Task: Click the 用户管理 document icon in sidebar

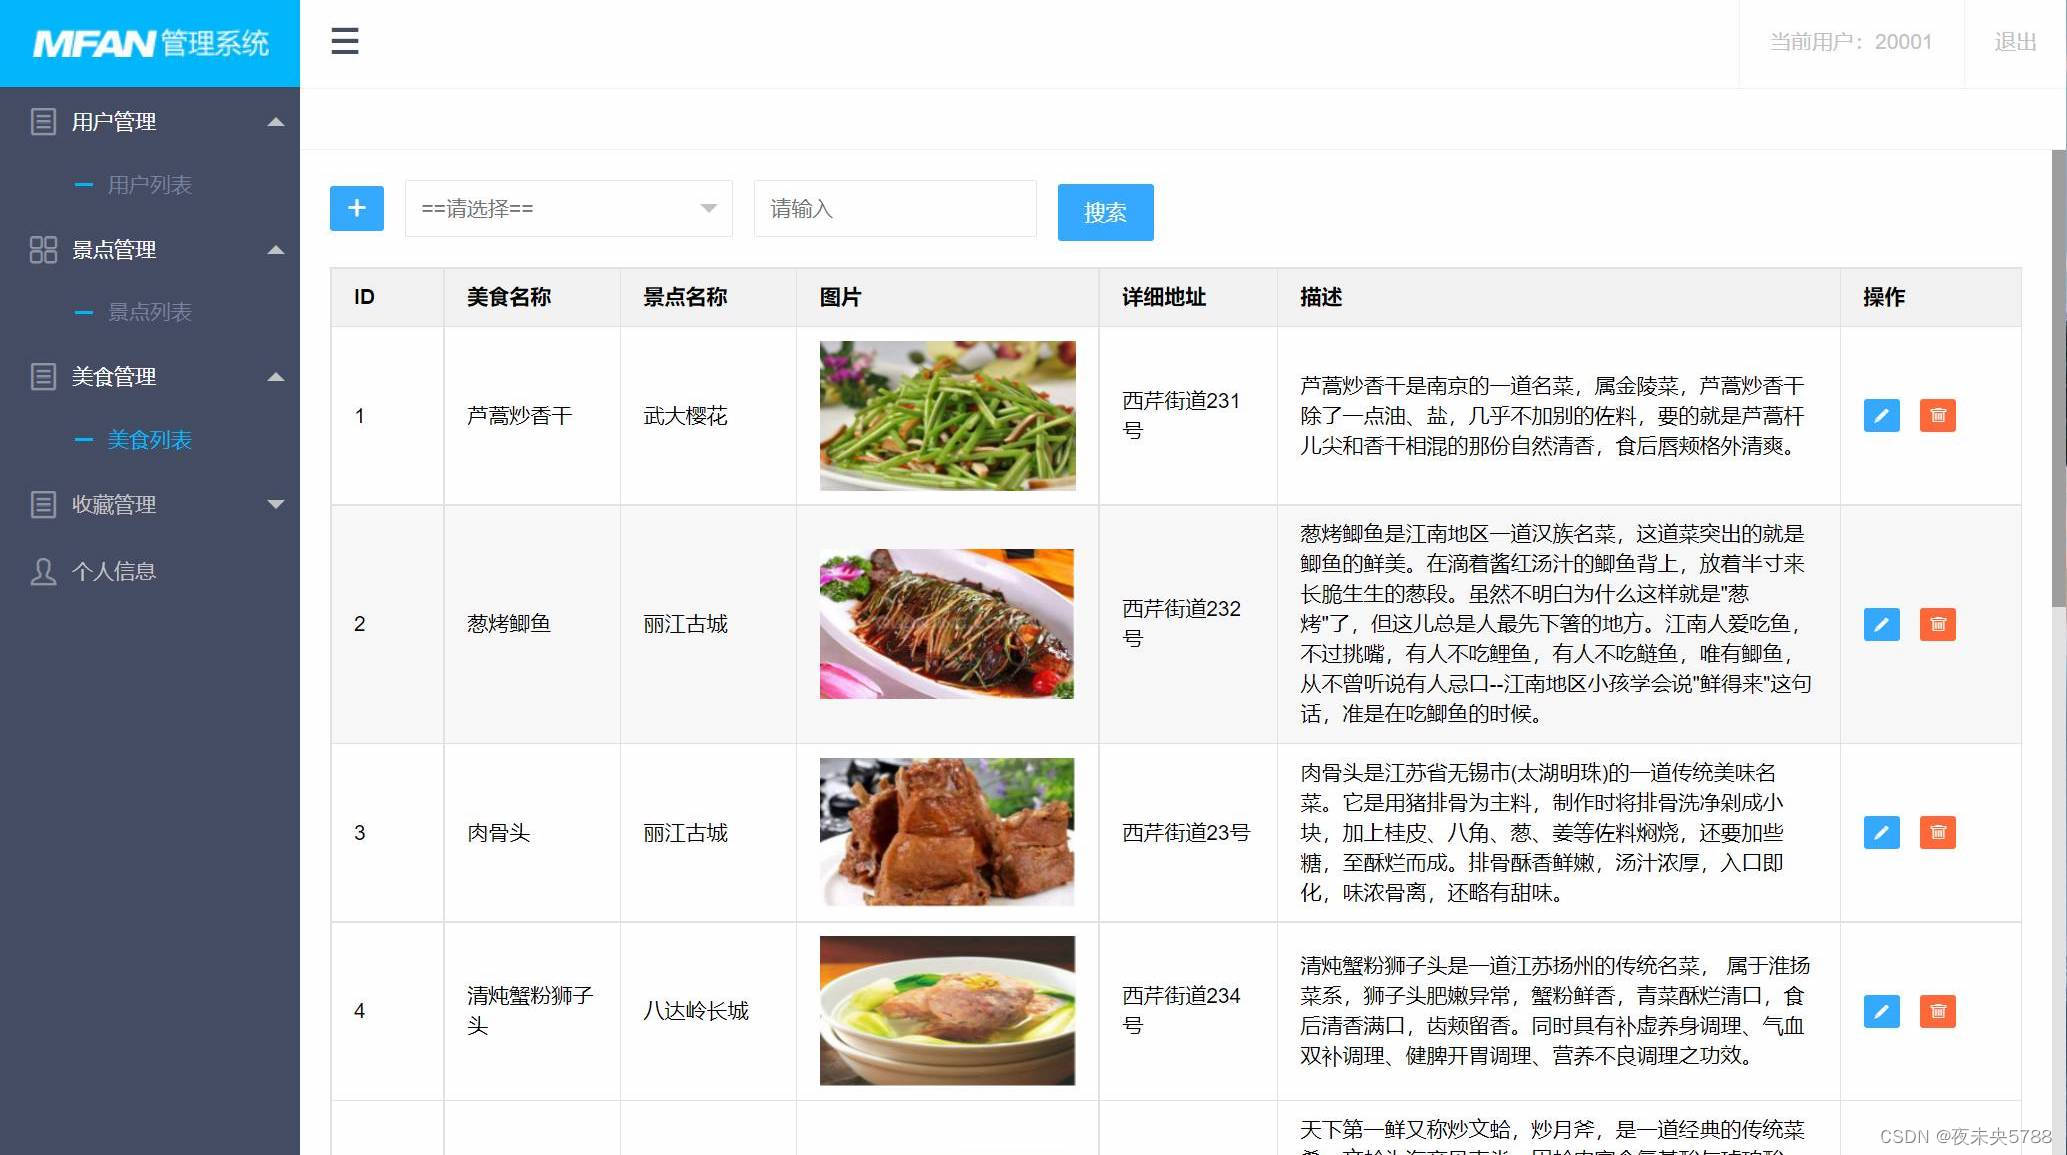Action: point(43,122)
